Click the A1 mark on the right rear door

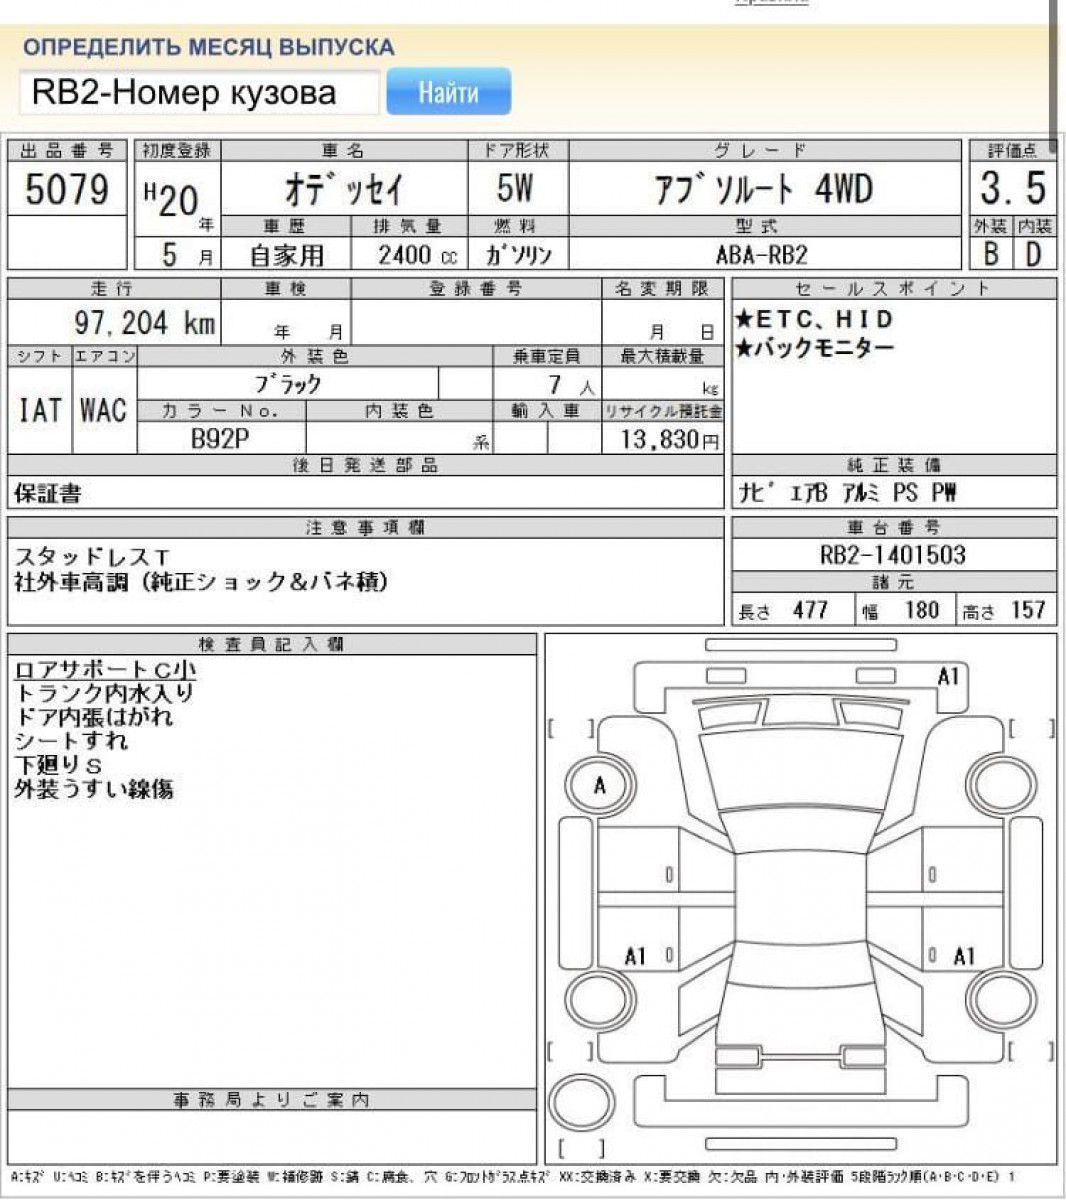click(963, 956)
